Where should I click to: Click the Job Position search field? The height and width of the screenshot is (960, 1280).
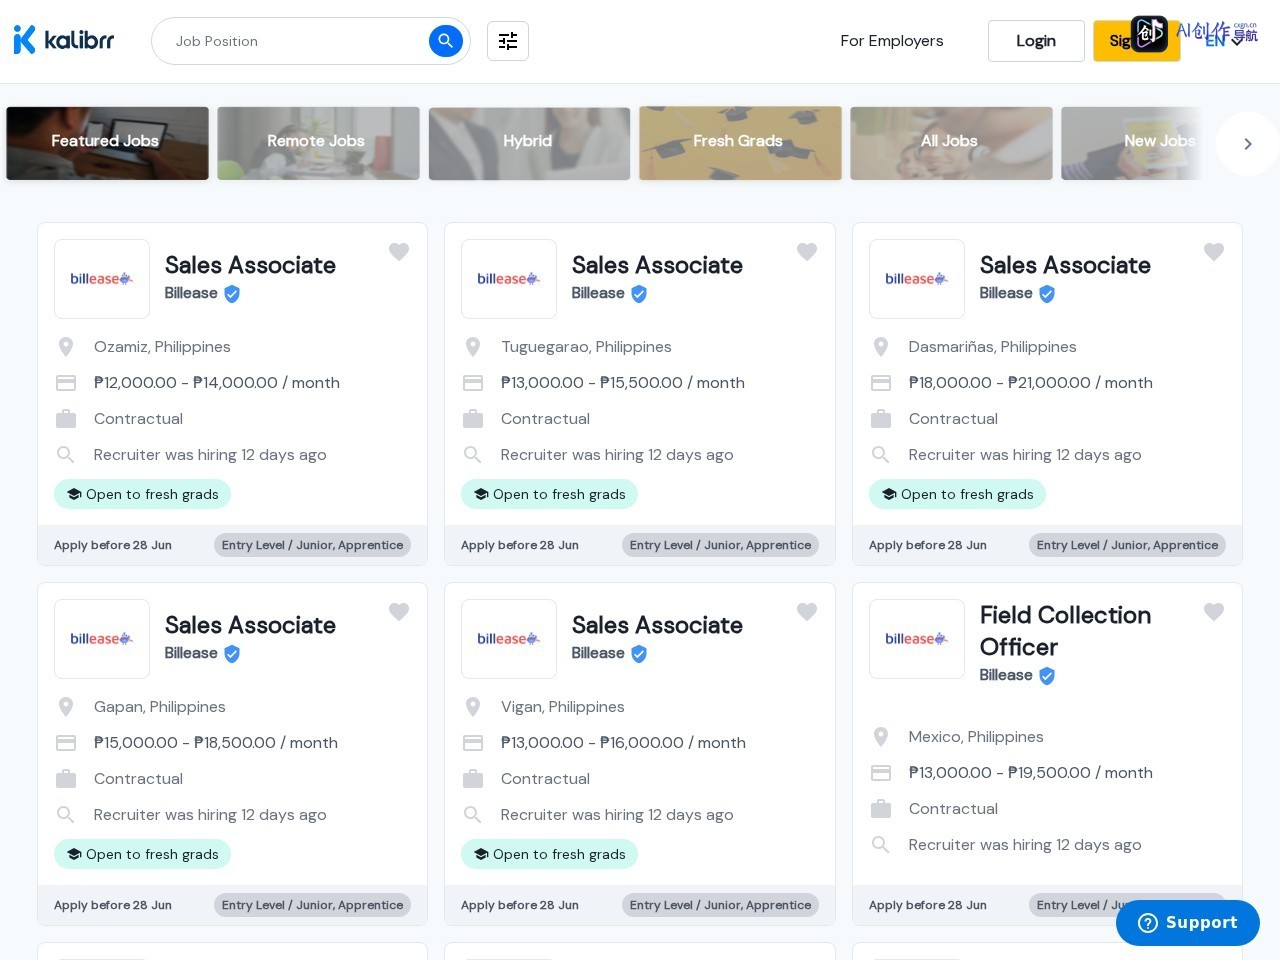[300, 41]
